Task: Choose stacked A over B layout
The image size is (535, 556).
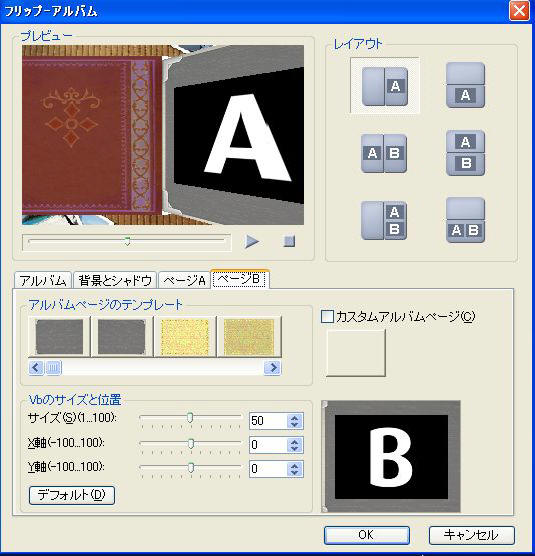Action: [465, 153]
